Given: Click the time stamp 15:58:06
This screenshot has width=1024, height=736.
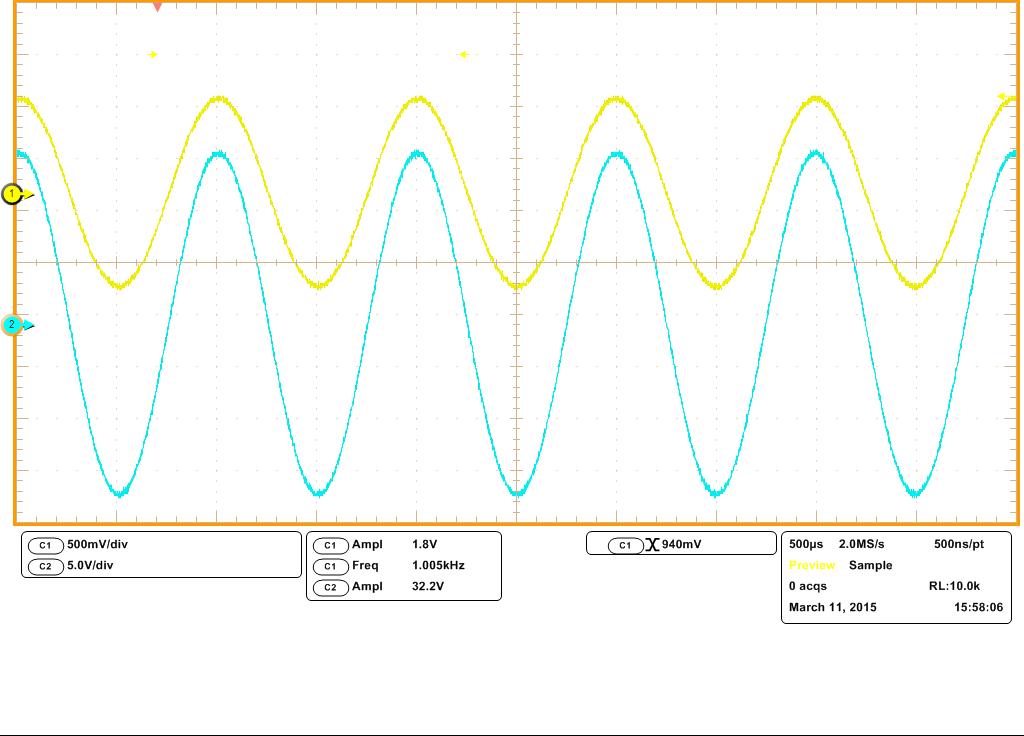Looking at the screenshot, I should coord(978,607).
